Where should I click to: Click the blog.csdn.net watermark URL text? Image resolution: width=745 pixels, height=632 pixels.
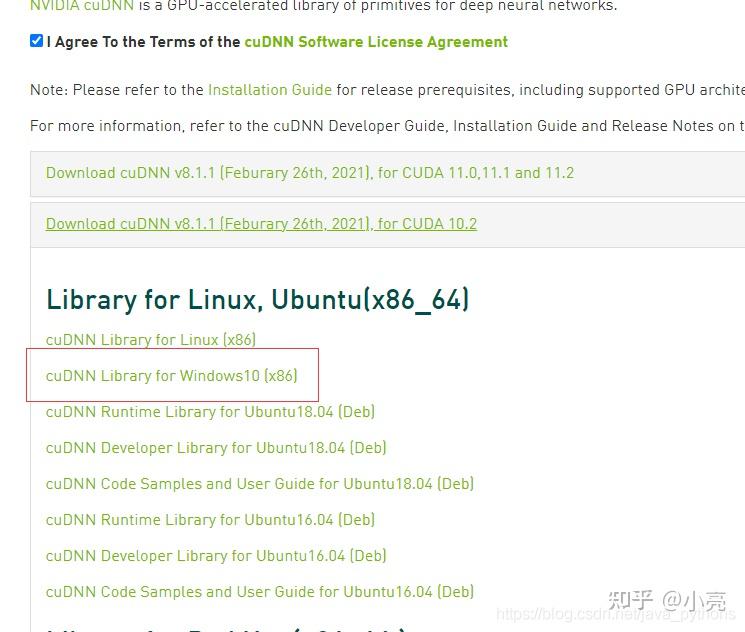coord(616,614)
